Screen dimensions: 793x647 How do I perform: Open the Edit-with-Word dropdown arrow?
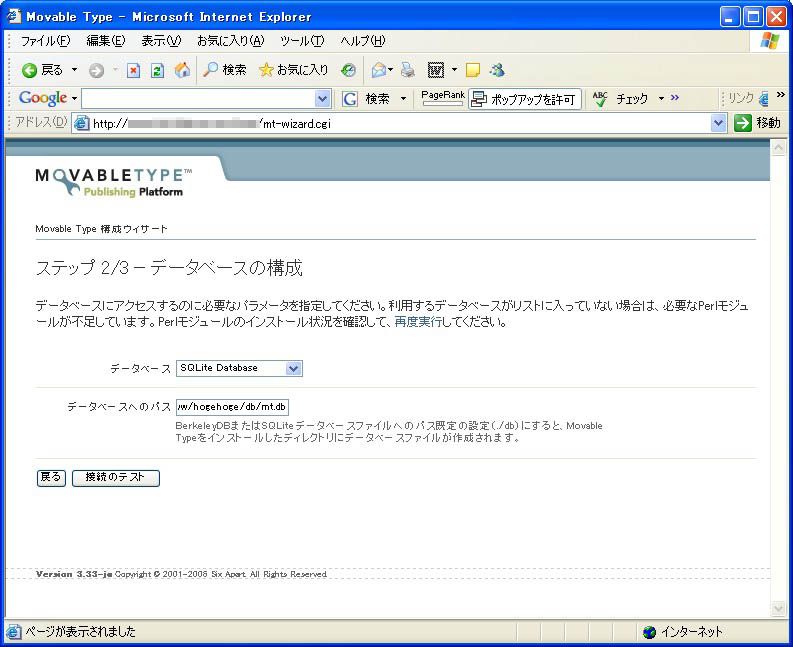tap(454, 70)
